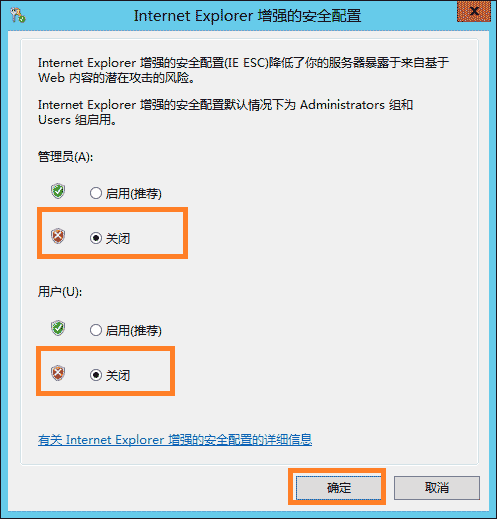Click the 启用(推荐) label under 用户
Image resolution: width=497 pixels, height=519 pixels.
tap(134, 330)
